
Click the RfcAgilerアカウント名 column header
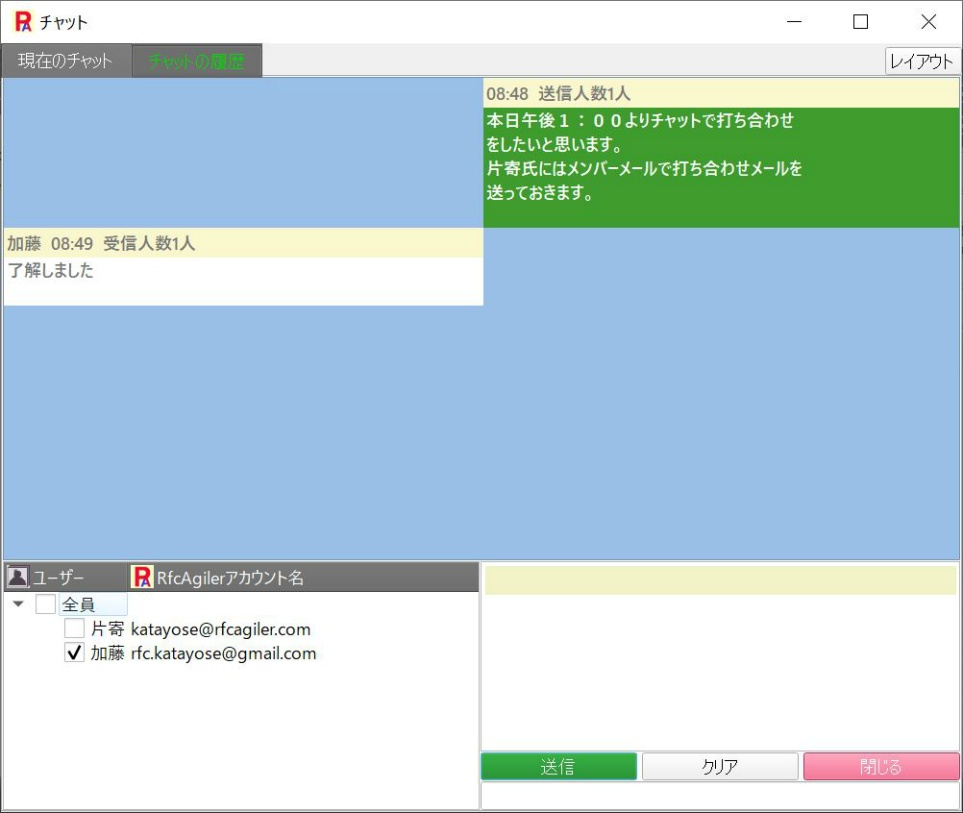(x=304, y=577)
